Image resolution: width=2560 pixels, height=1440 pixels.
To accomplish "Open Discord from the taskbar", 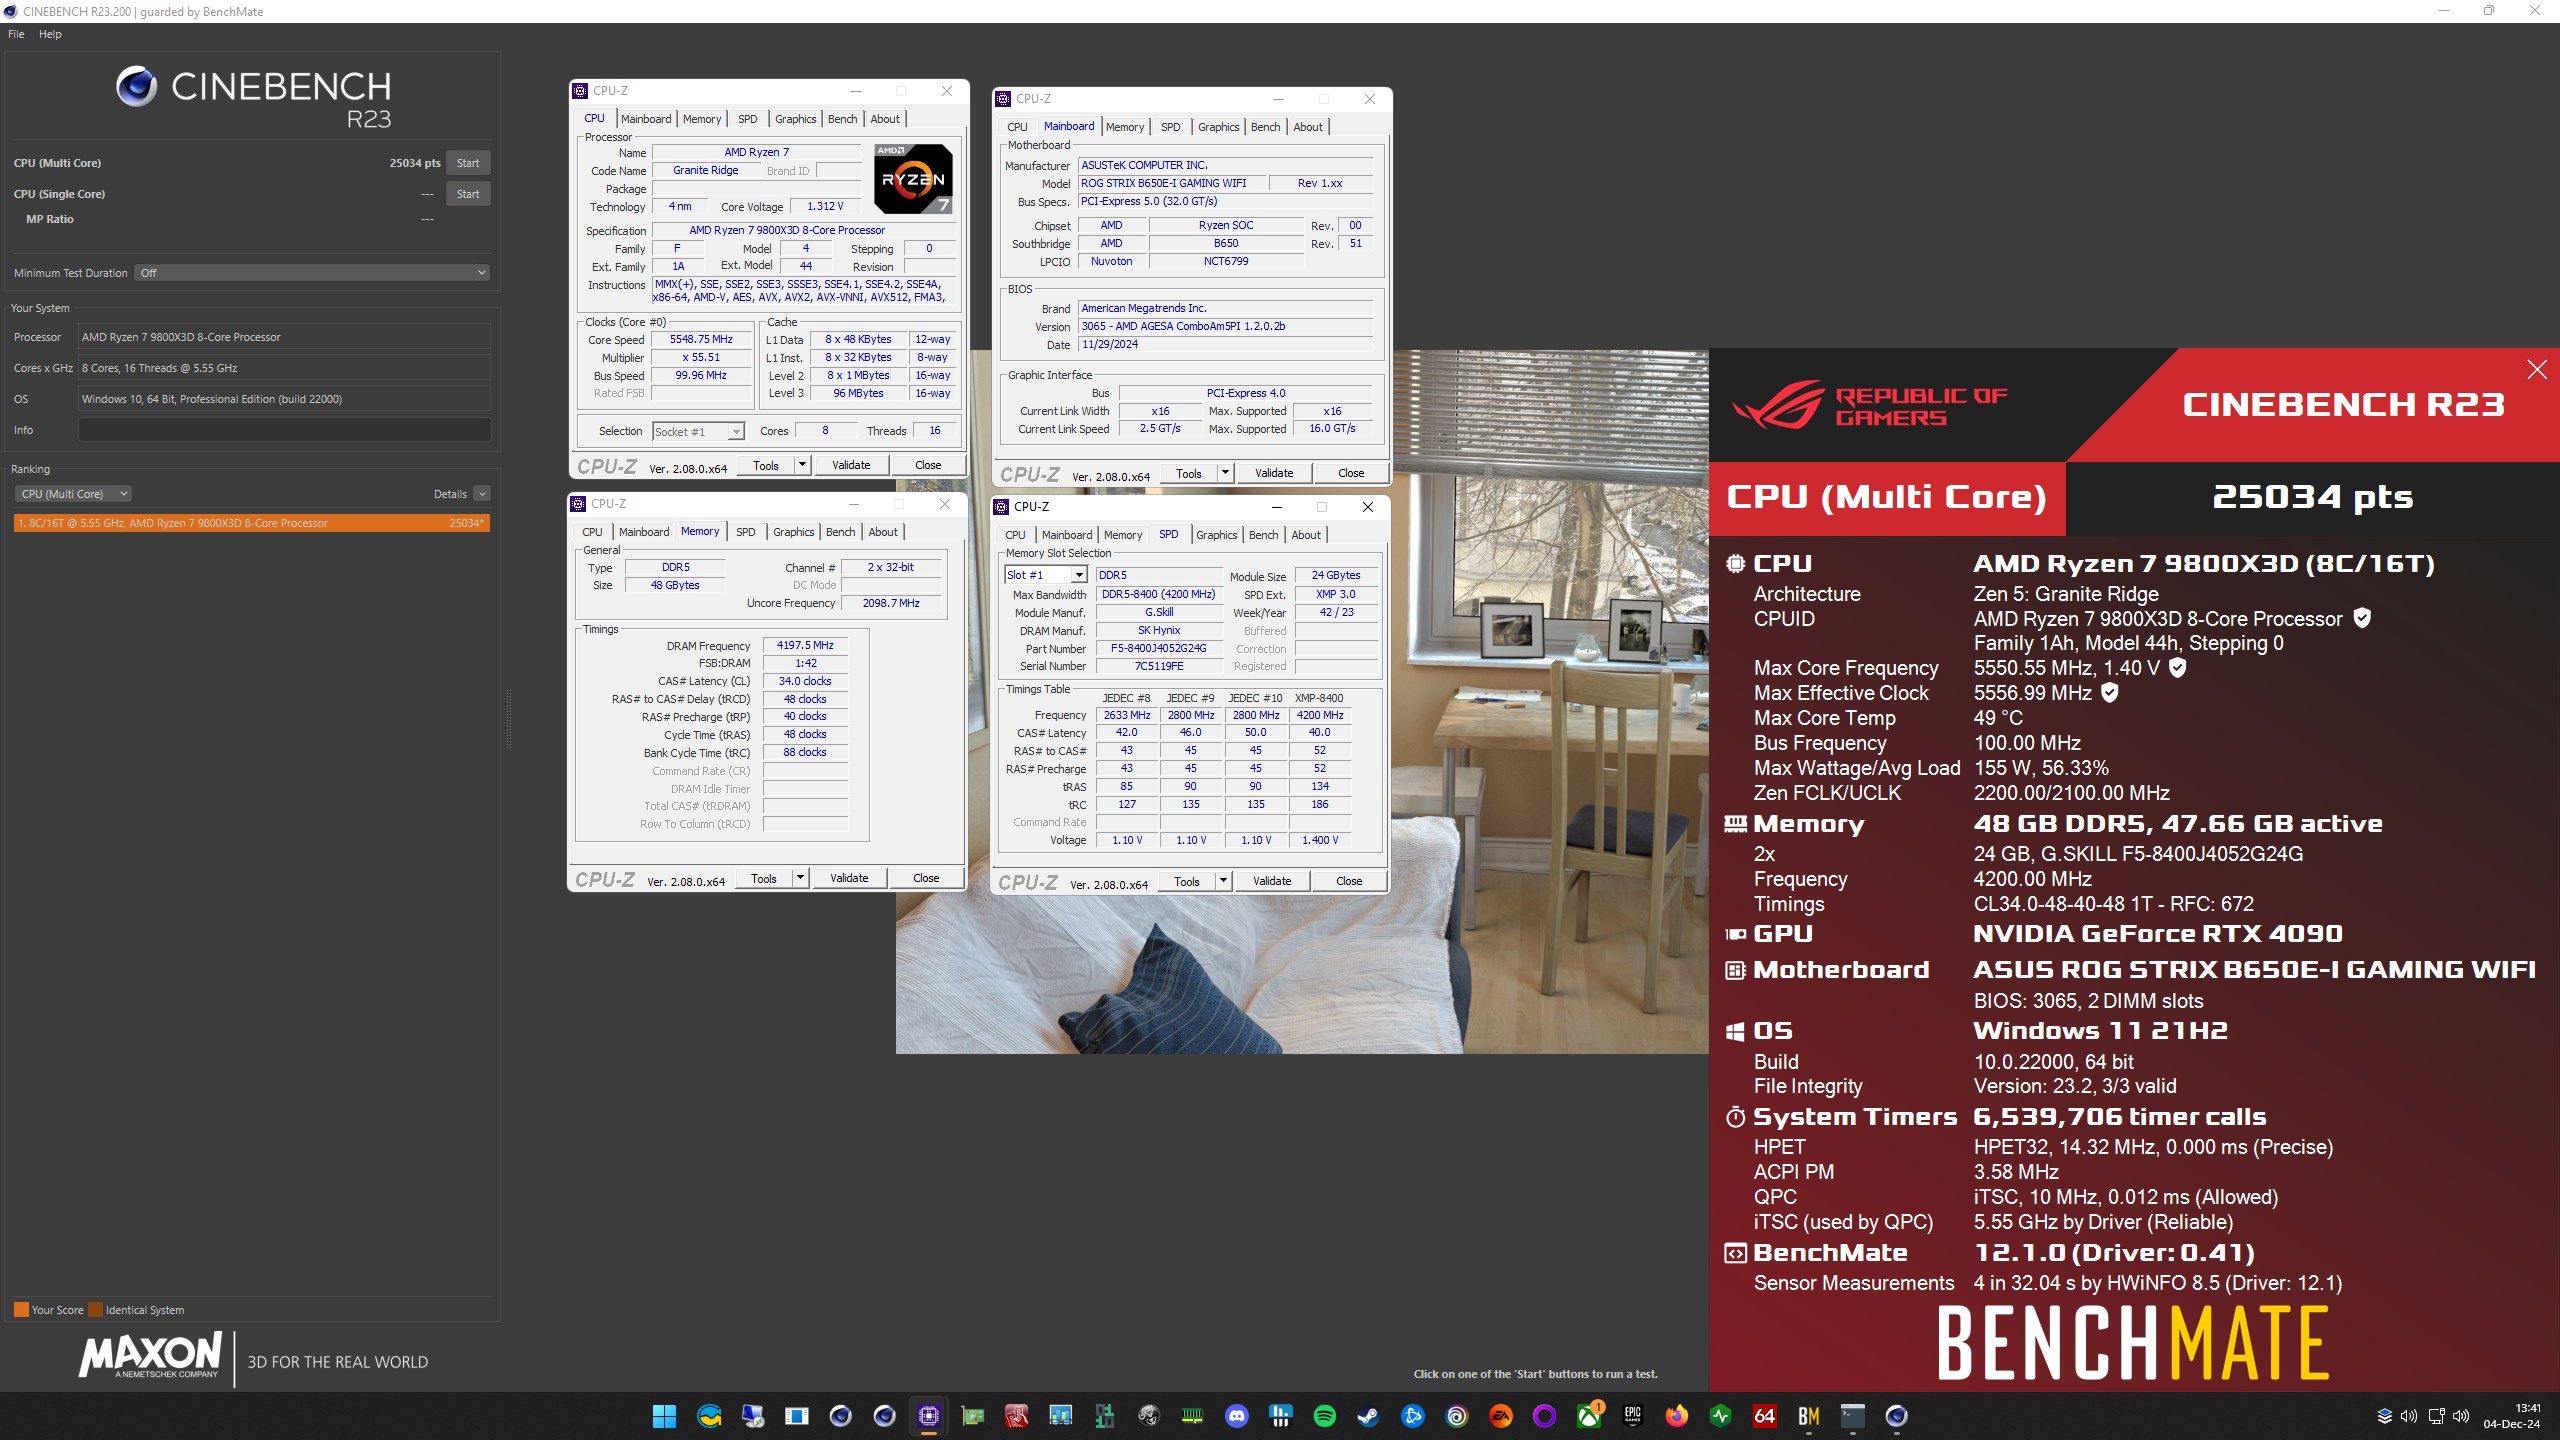I will (x=1236, y=1416).
